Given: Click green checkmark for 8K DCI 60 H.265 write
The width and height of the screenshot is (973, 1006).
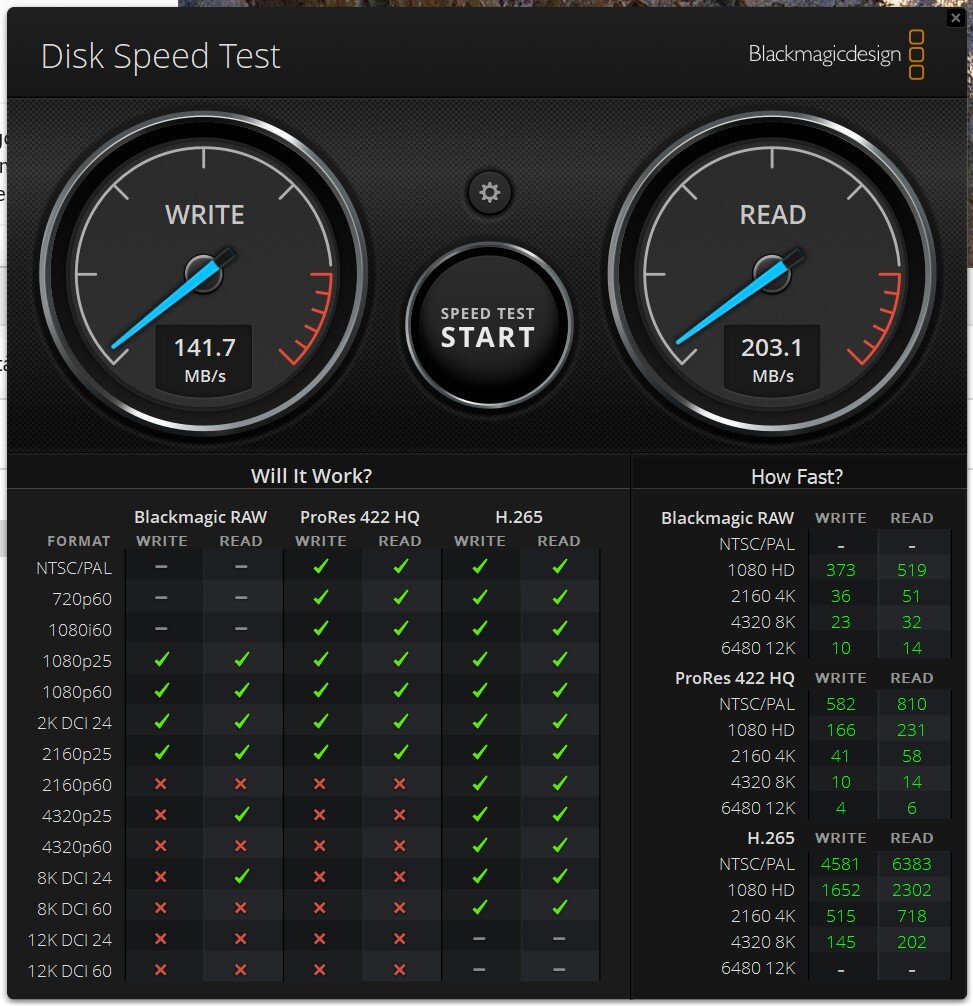Looking at the screenshot, I should (480, 907).
